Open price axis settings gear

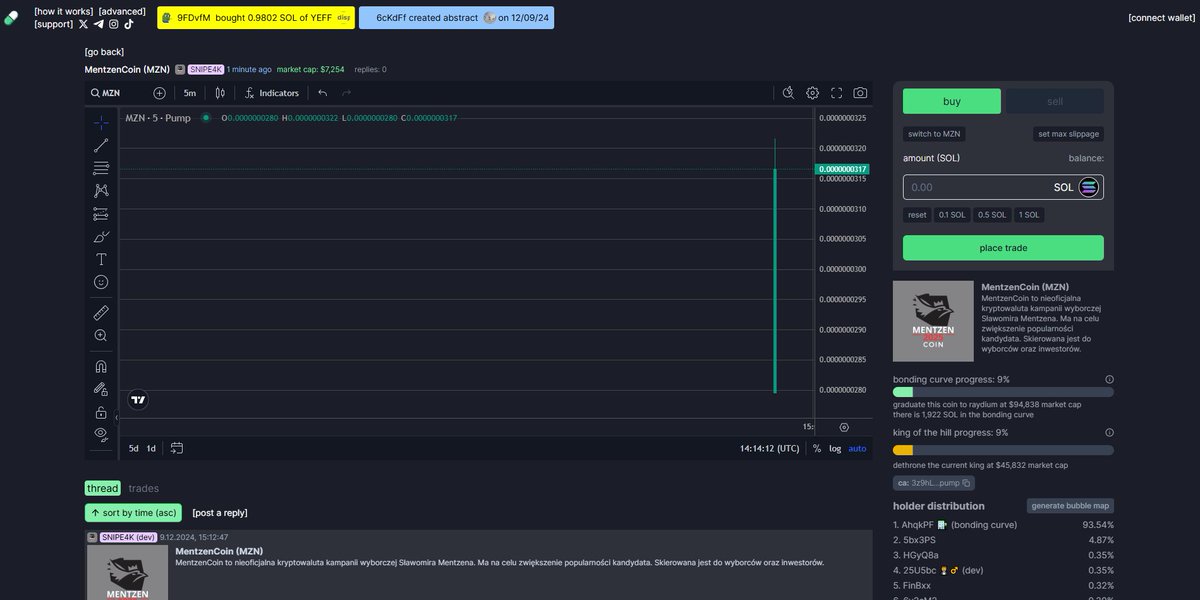pyautogui.click(x=844, y=427)
